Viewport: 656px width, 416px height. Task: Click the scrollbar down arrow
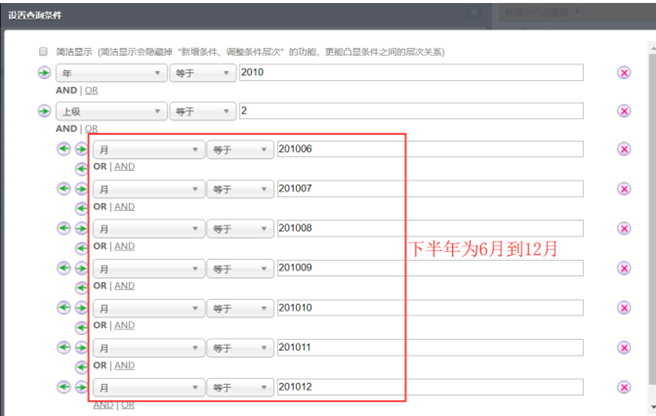653,406
